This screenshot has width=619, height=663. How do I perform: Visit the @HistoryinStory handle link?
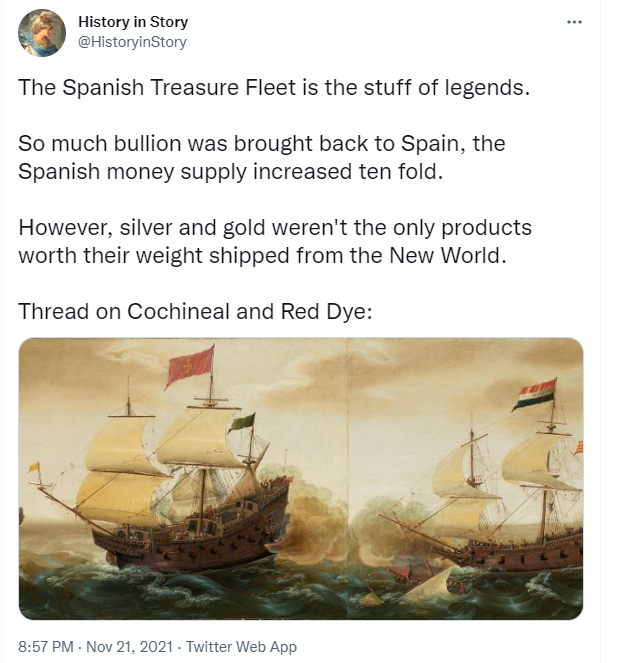pyautogui.click(x=132, y=42)
